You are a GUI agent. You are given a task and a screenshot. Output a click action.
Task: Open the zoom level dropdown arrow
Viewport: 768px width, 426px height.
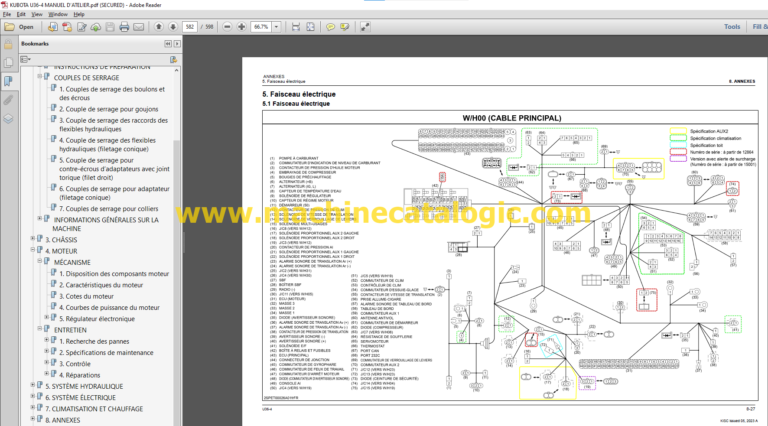click(276, 27)
